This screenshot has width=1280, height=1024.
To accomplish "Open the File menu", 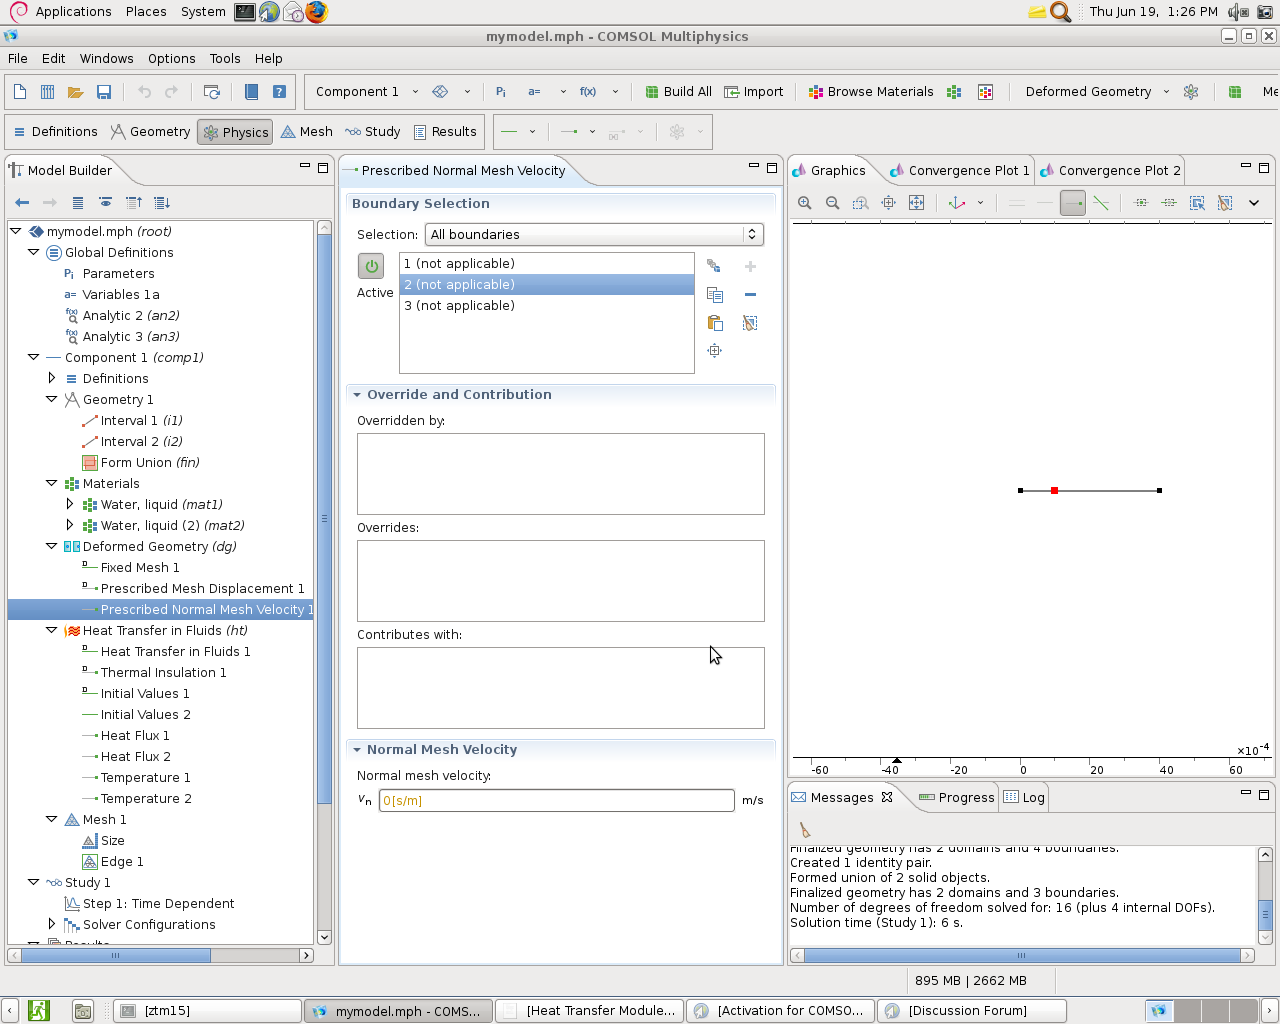I will tap(18, 59).
